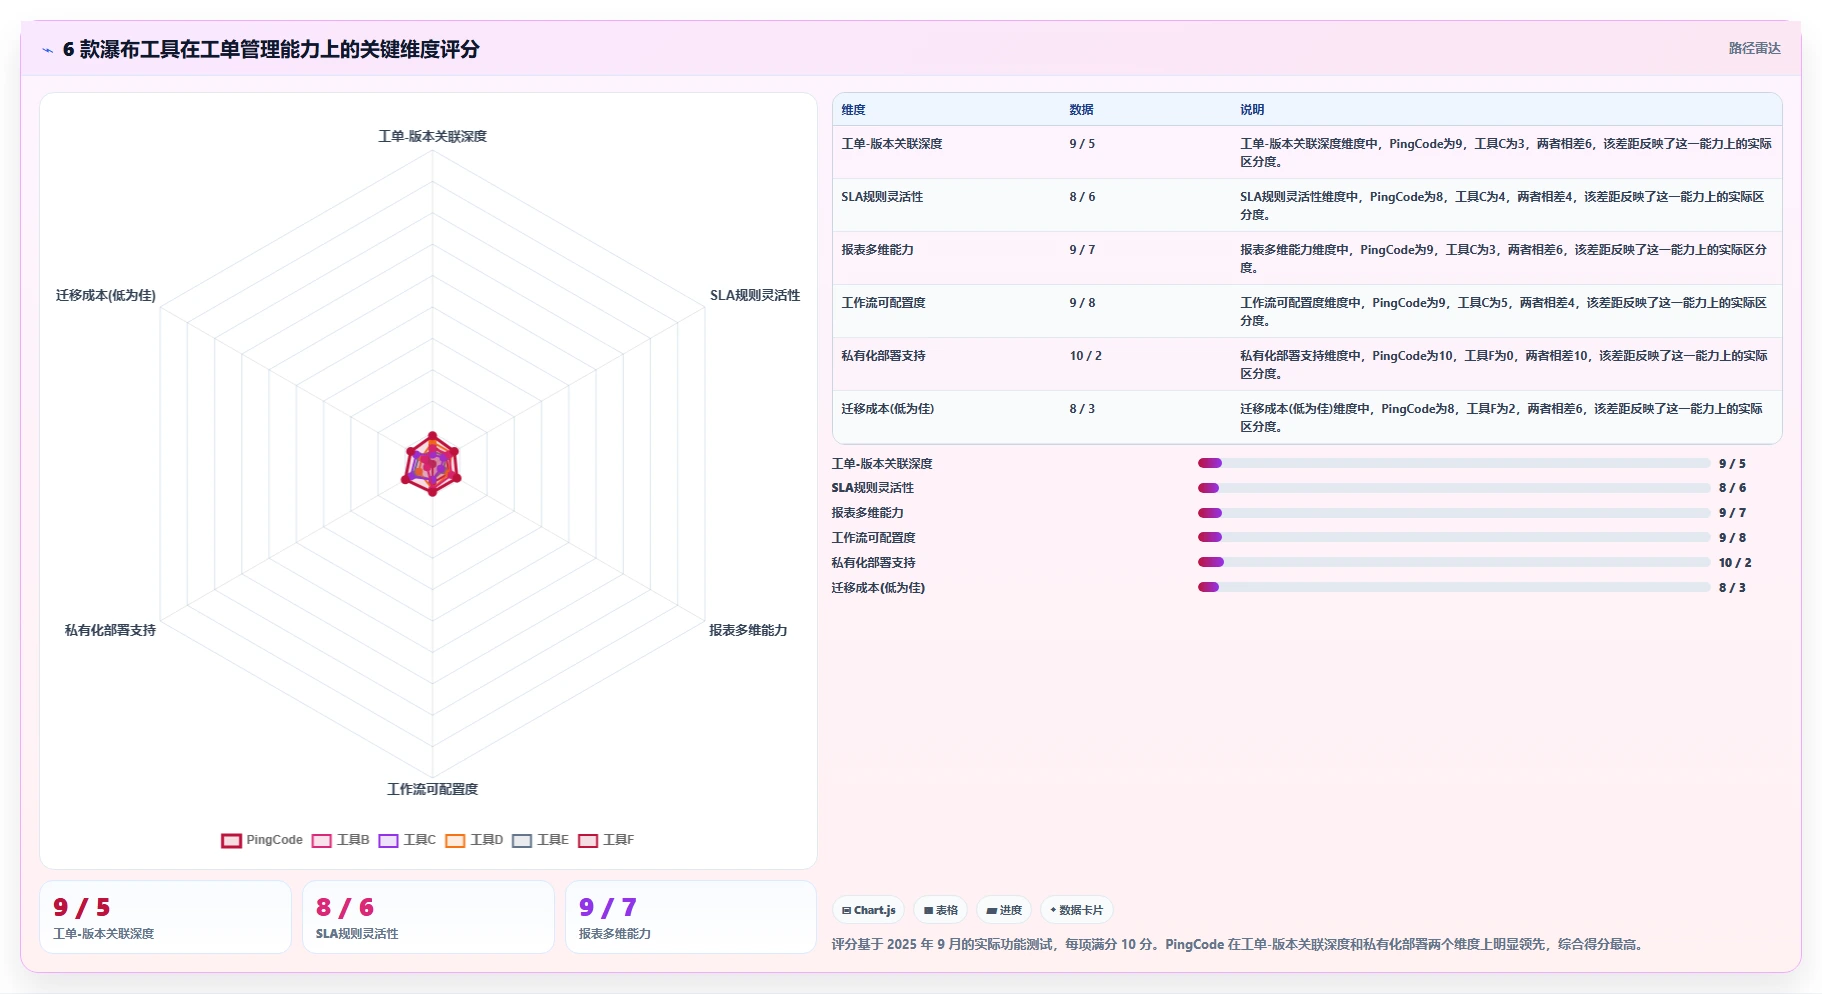Click the 路径雷达 label at top right
Image resolution: width=1822 pixels, height=994 pixels.
(1754, 48)
